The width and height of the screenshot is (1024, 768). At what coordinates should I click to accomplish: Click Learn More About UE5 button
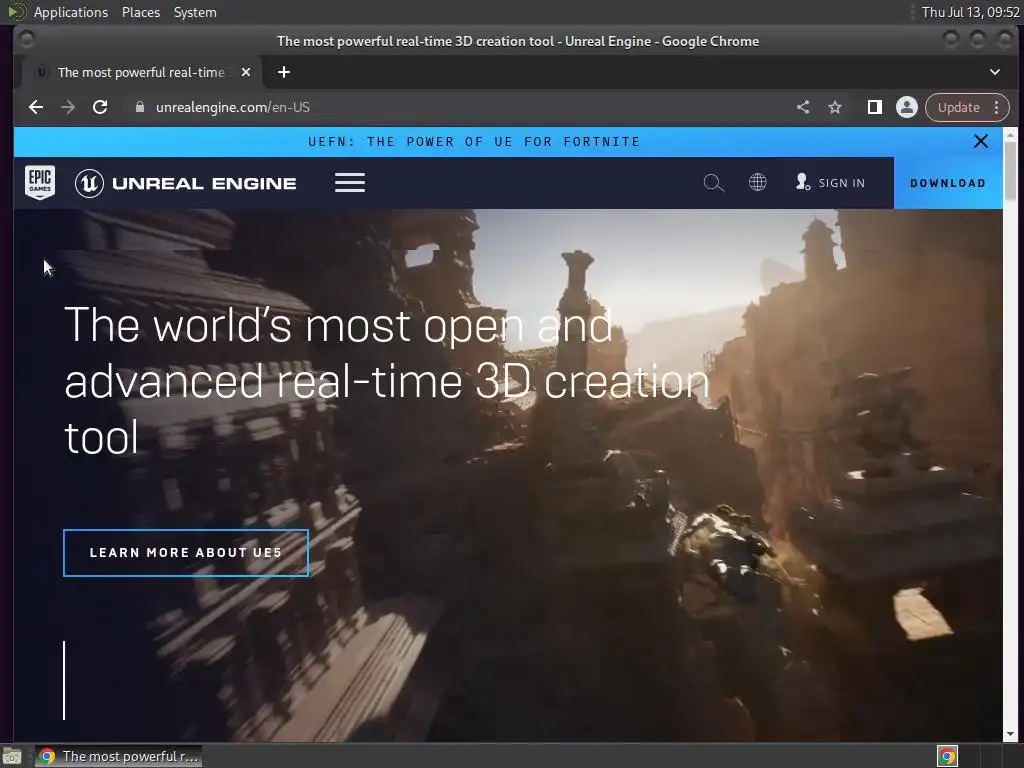click(x=186, y=552)
